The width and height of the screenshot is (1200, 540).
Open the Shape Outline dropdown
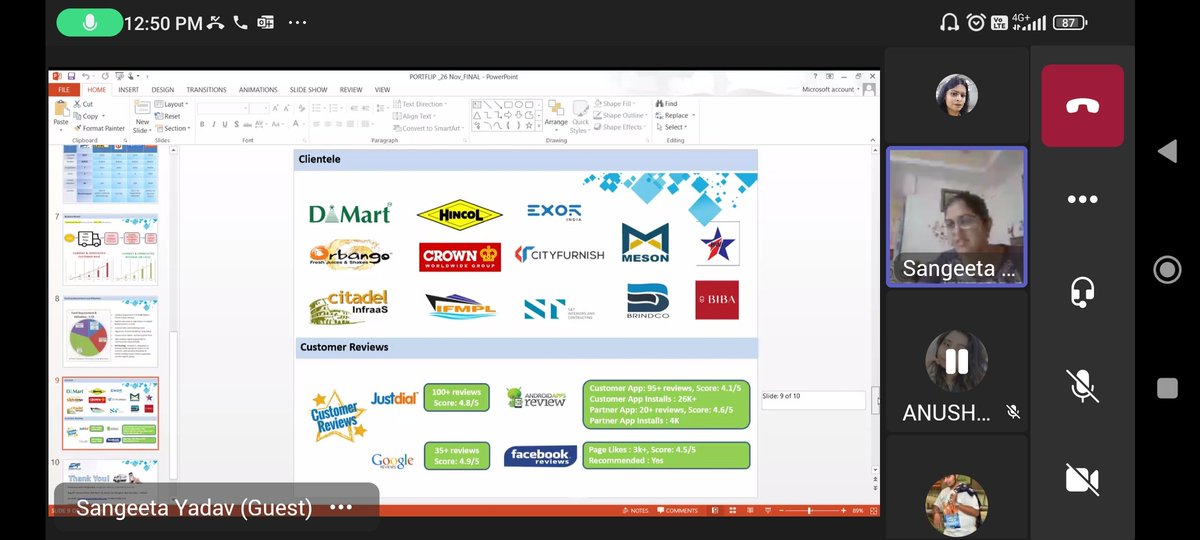[619, 116]
